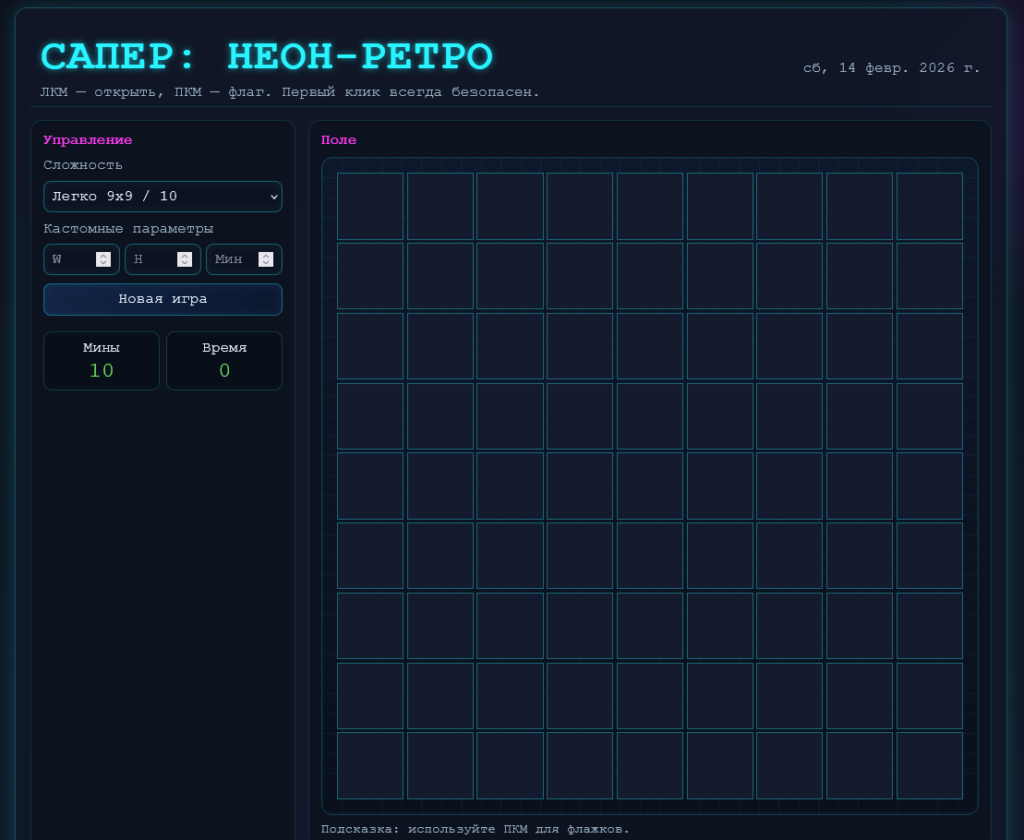Open the difficulty dropdown showing Легко 9x9 / 10
The width and height of the screenshot is (1024, 840).
click(x=162, y=196)
